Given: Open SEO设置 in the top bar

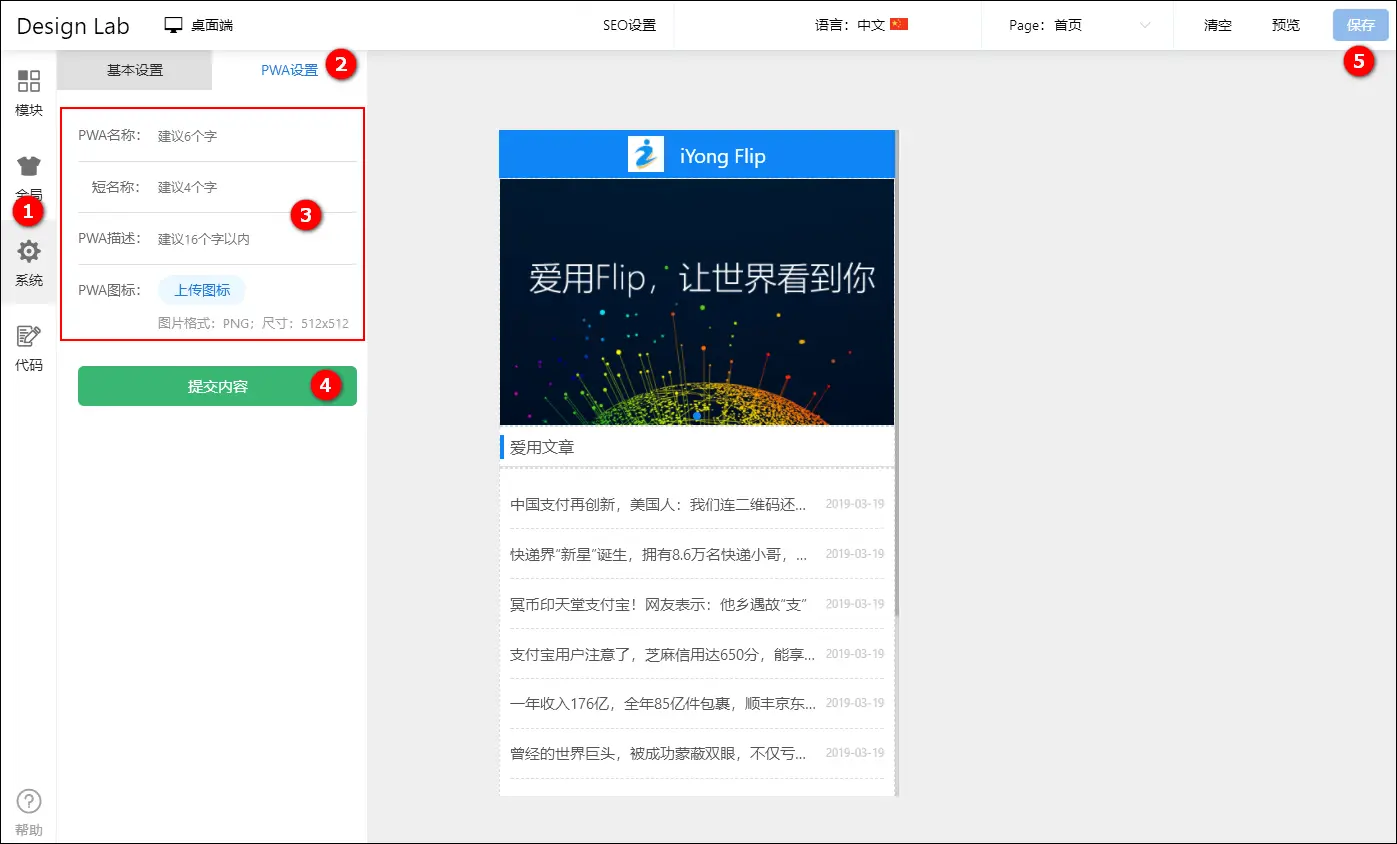Looking at the screenshot, I should tap(629, 25).
